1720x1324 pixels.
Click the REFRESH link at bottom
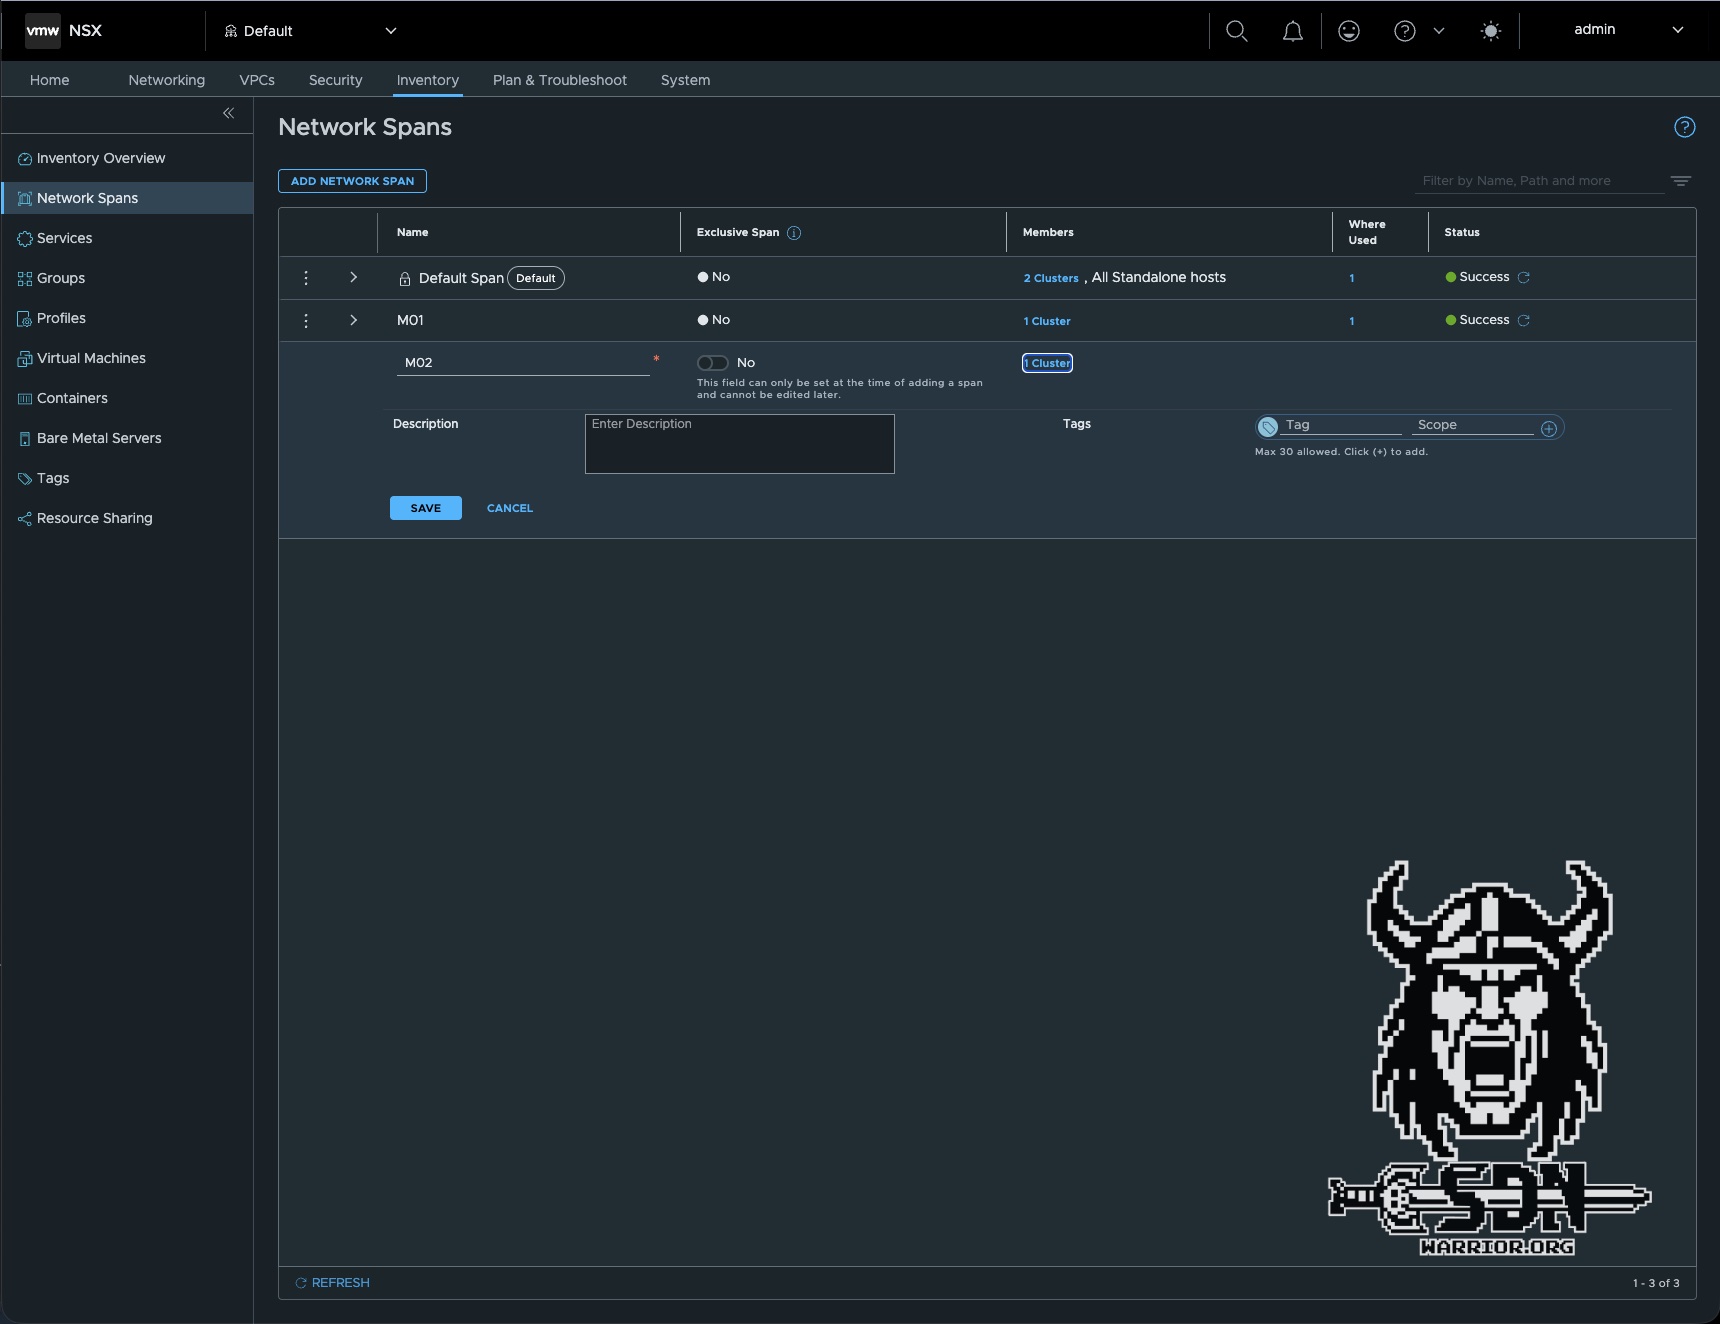[x=333, y=1283]
